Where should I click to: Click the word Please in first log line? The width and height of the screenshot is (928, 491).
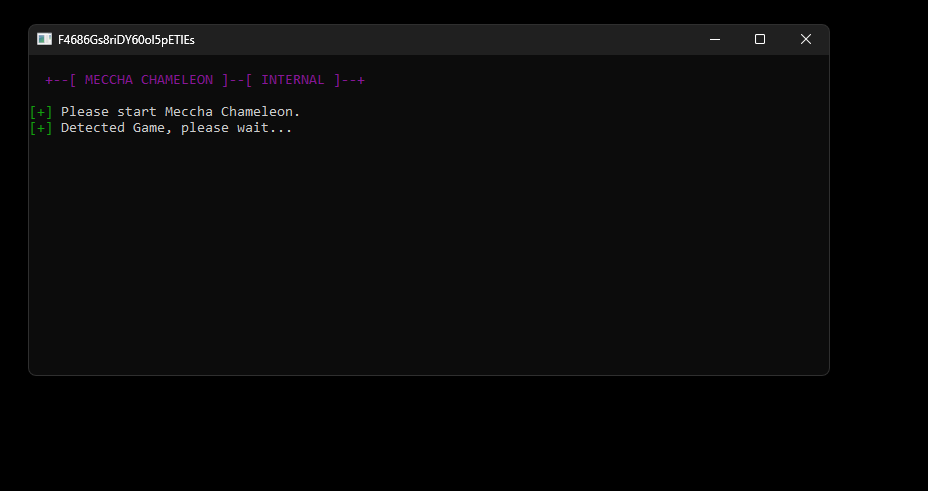[85, 112]
